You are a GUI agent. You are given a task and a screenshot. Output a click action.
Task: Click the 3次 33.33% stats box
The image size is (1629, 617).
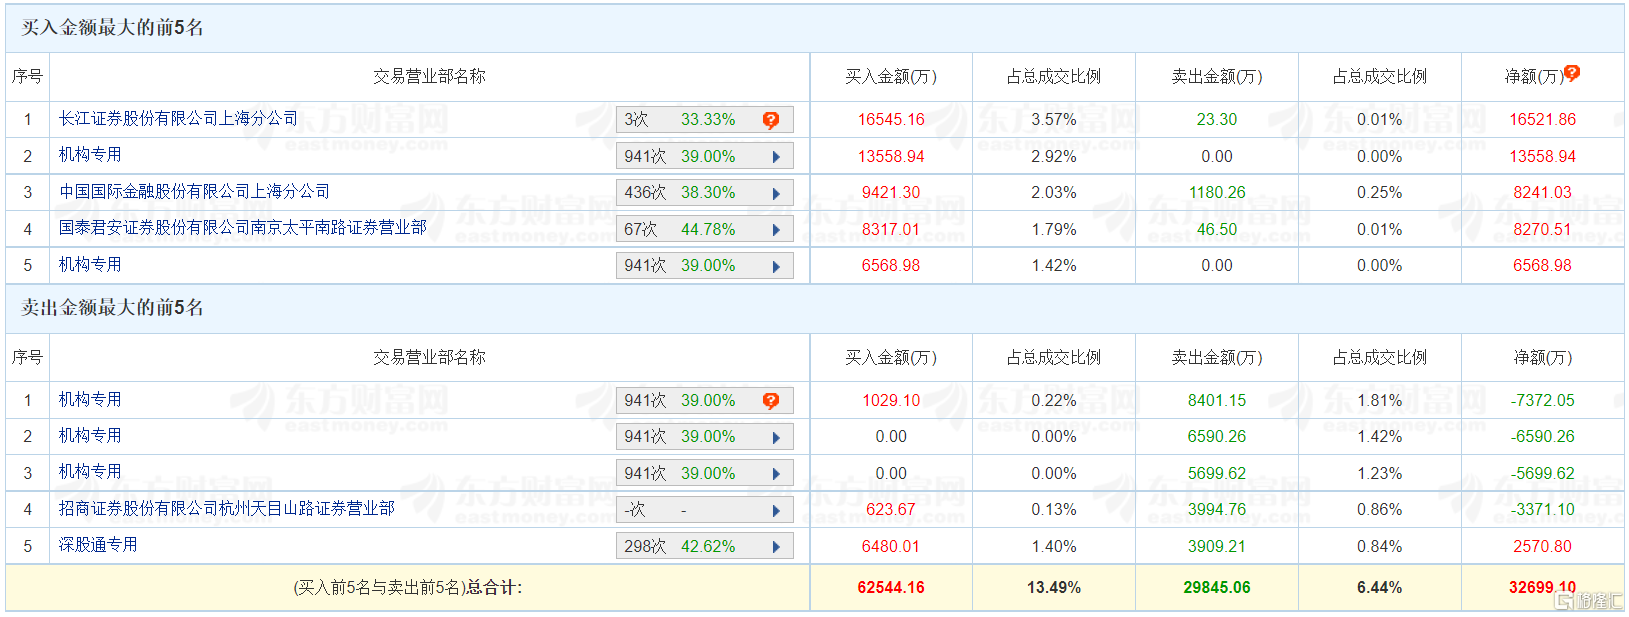point(680,120)
